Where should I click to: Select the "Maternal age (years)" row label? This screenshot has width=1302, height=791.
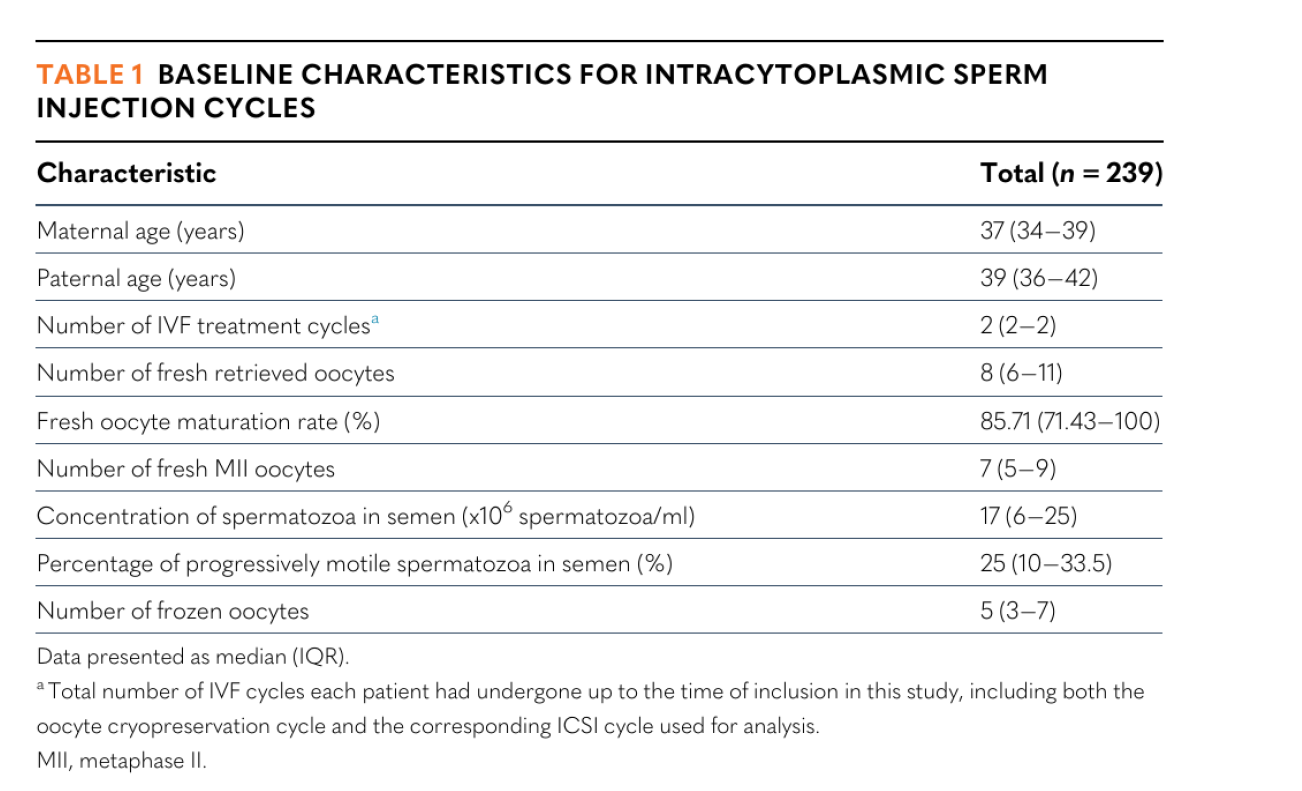click(x=140, y=231)
